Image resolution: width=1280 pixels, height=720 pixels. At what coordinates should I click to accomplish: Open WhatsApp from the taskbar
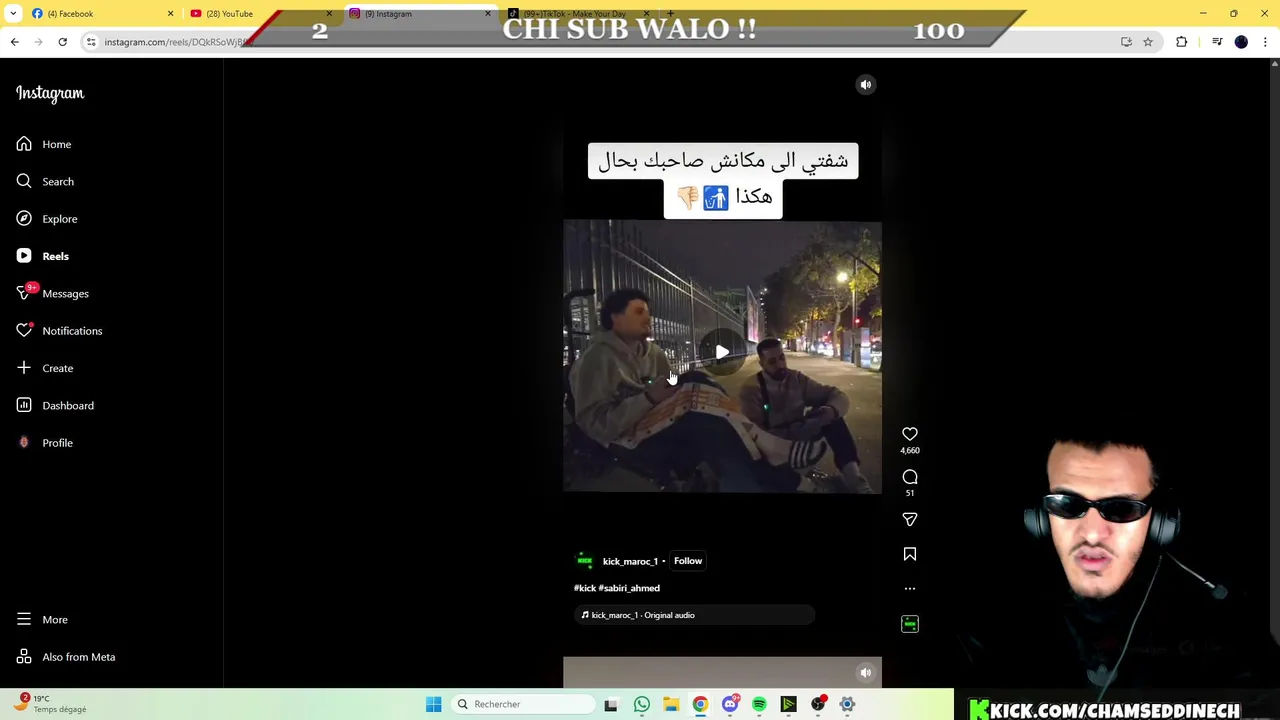coord(642,704)
